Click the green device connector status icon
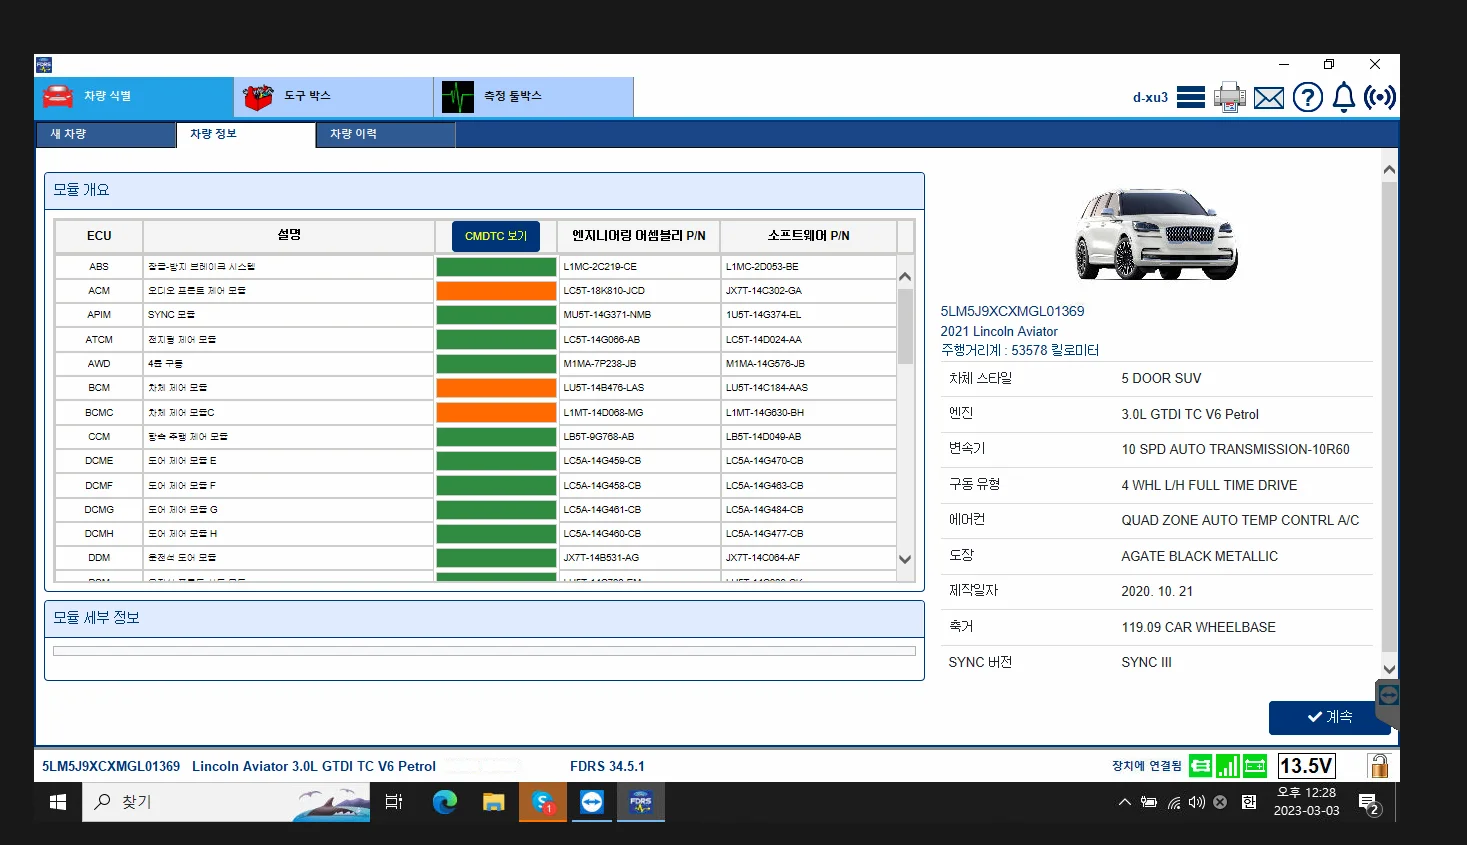 (1200, 766)
